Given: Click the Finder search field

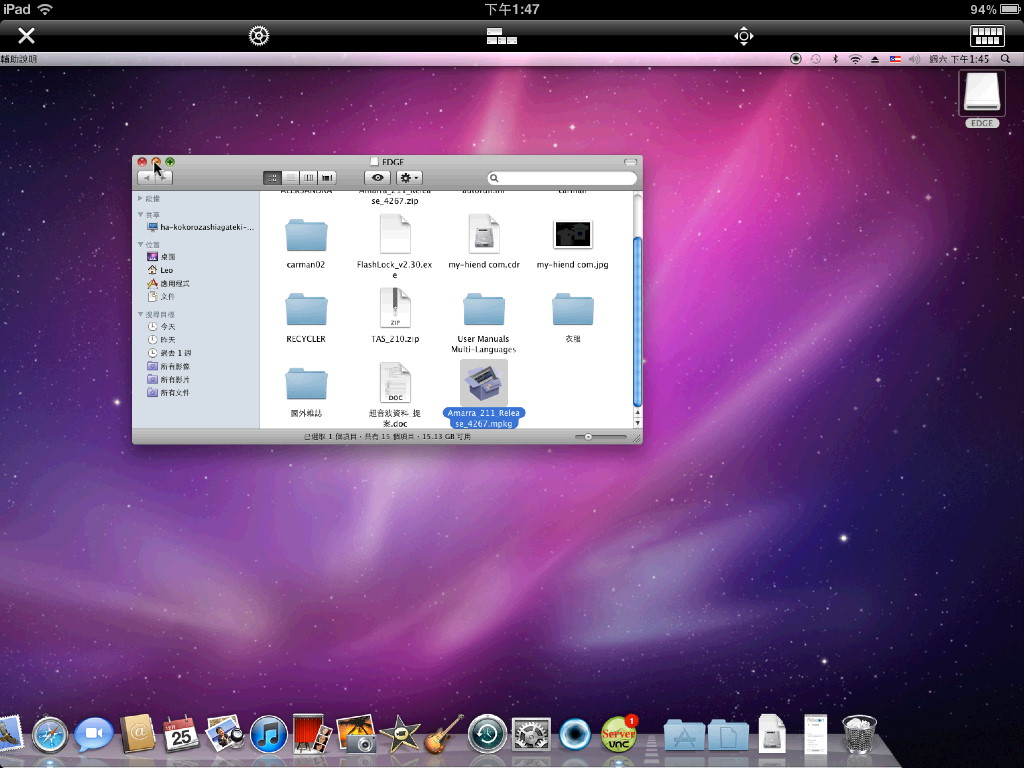Looking at the screenshot, I should 562,178.
